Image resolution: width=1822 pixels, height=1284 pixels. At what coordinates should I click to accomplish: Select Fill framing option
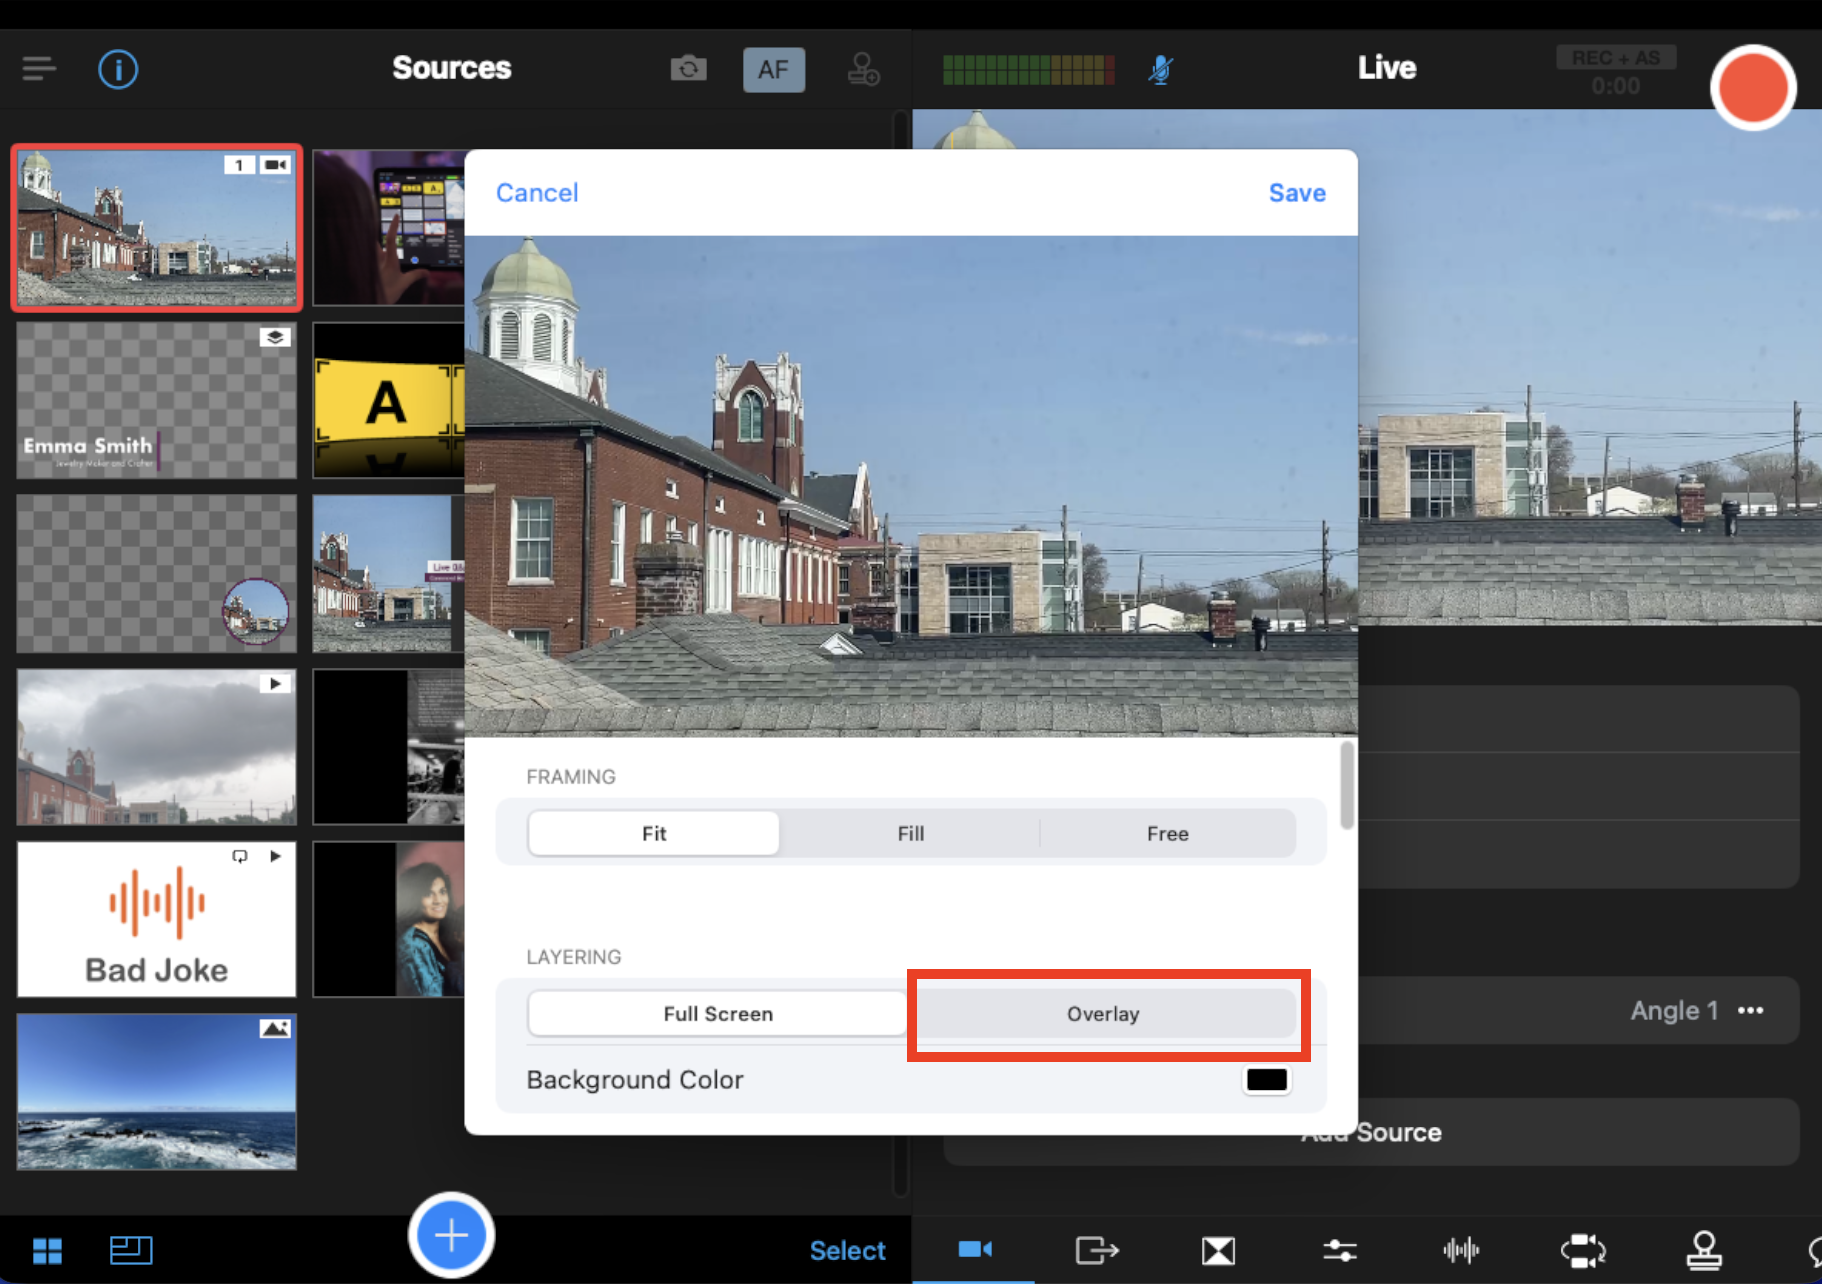(910, 833)
